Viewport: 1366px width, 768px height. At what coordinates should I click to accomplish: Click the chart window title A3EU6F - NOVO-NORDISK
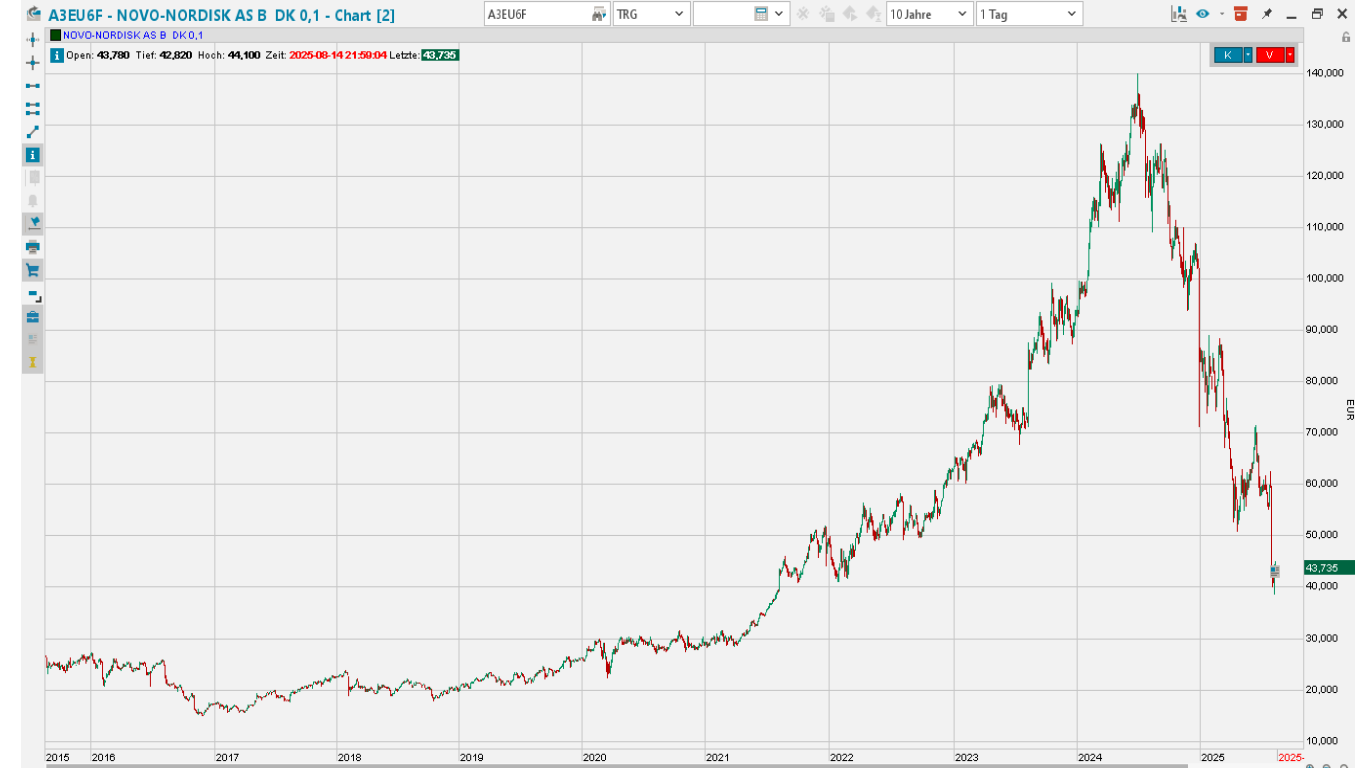click(x=222, y=14)
